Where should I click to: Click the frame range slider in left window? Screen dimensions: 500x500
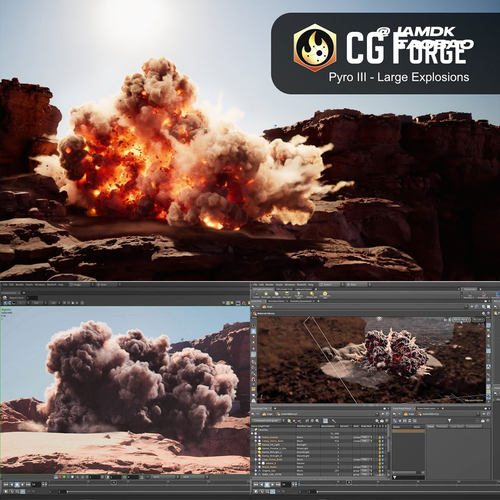(158, 492)
